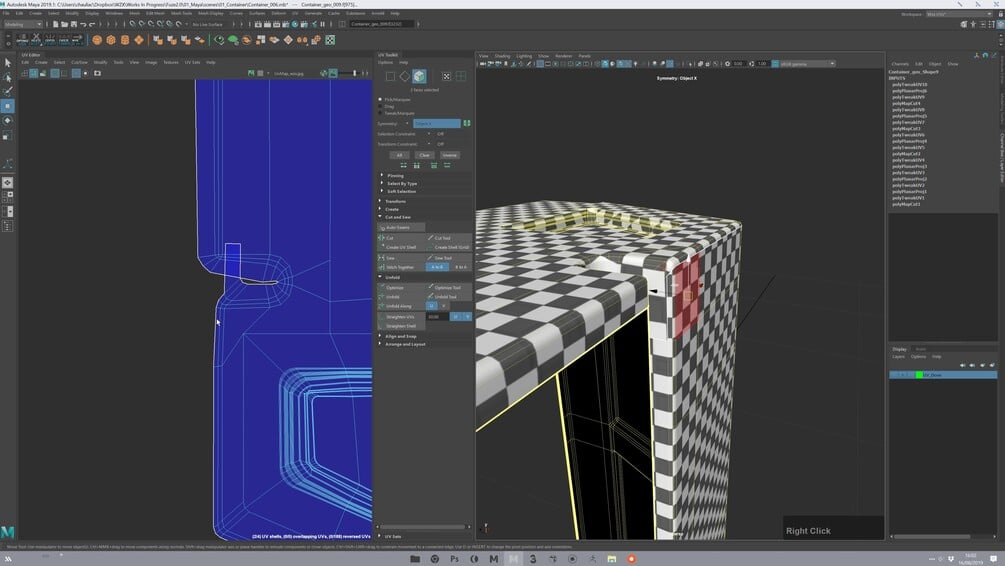Select the Sew Tool in UV Toolkit

point(449,258)
